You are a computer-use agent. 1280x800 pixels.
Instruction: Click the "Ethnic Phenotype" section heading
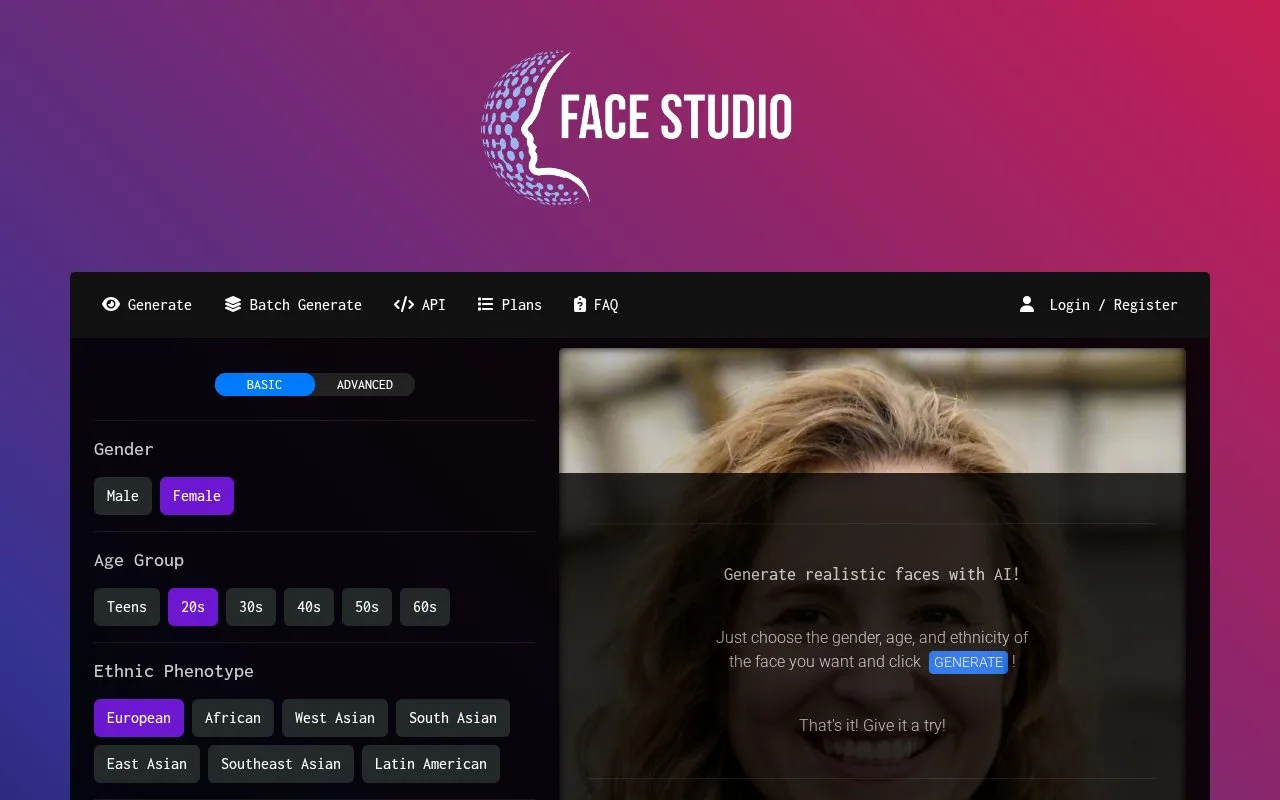click(174, 671)
